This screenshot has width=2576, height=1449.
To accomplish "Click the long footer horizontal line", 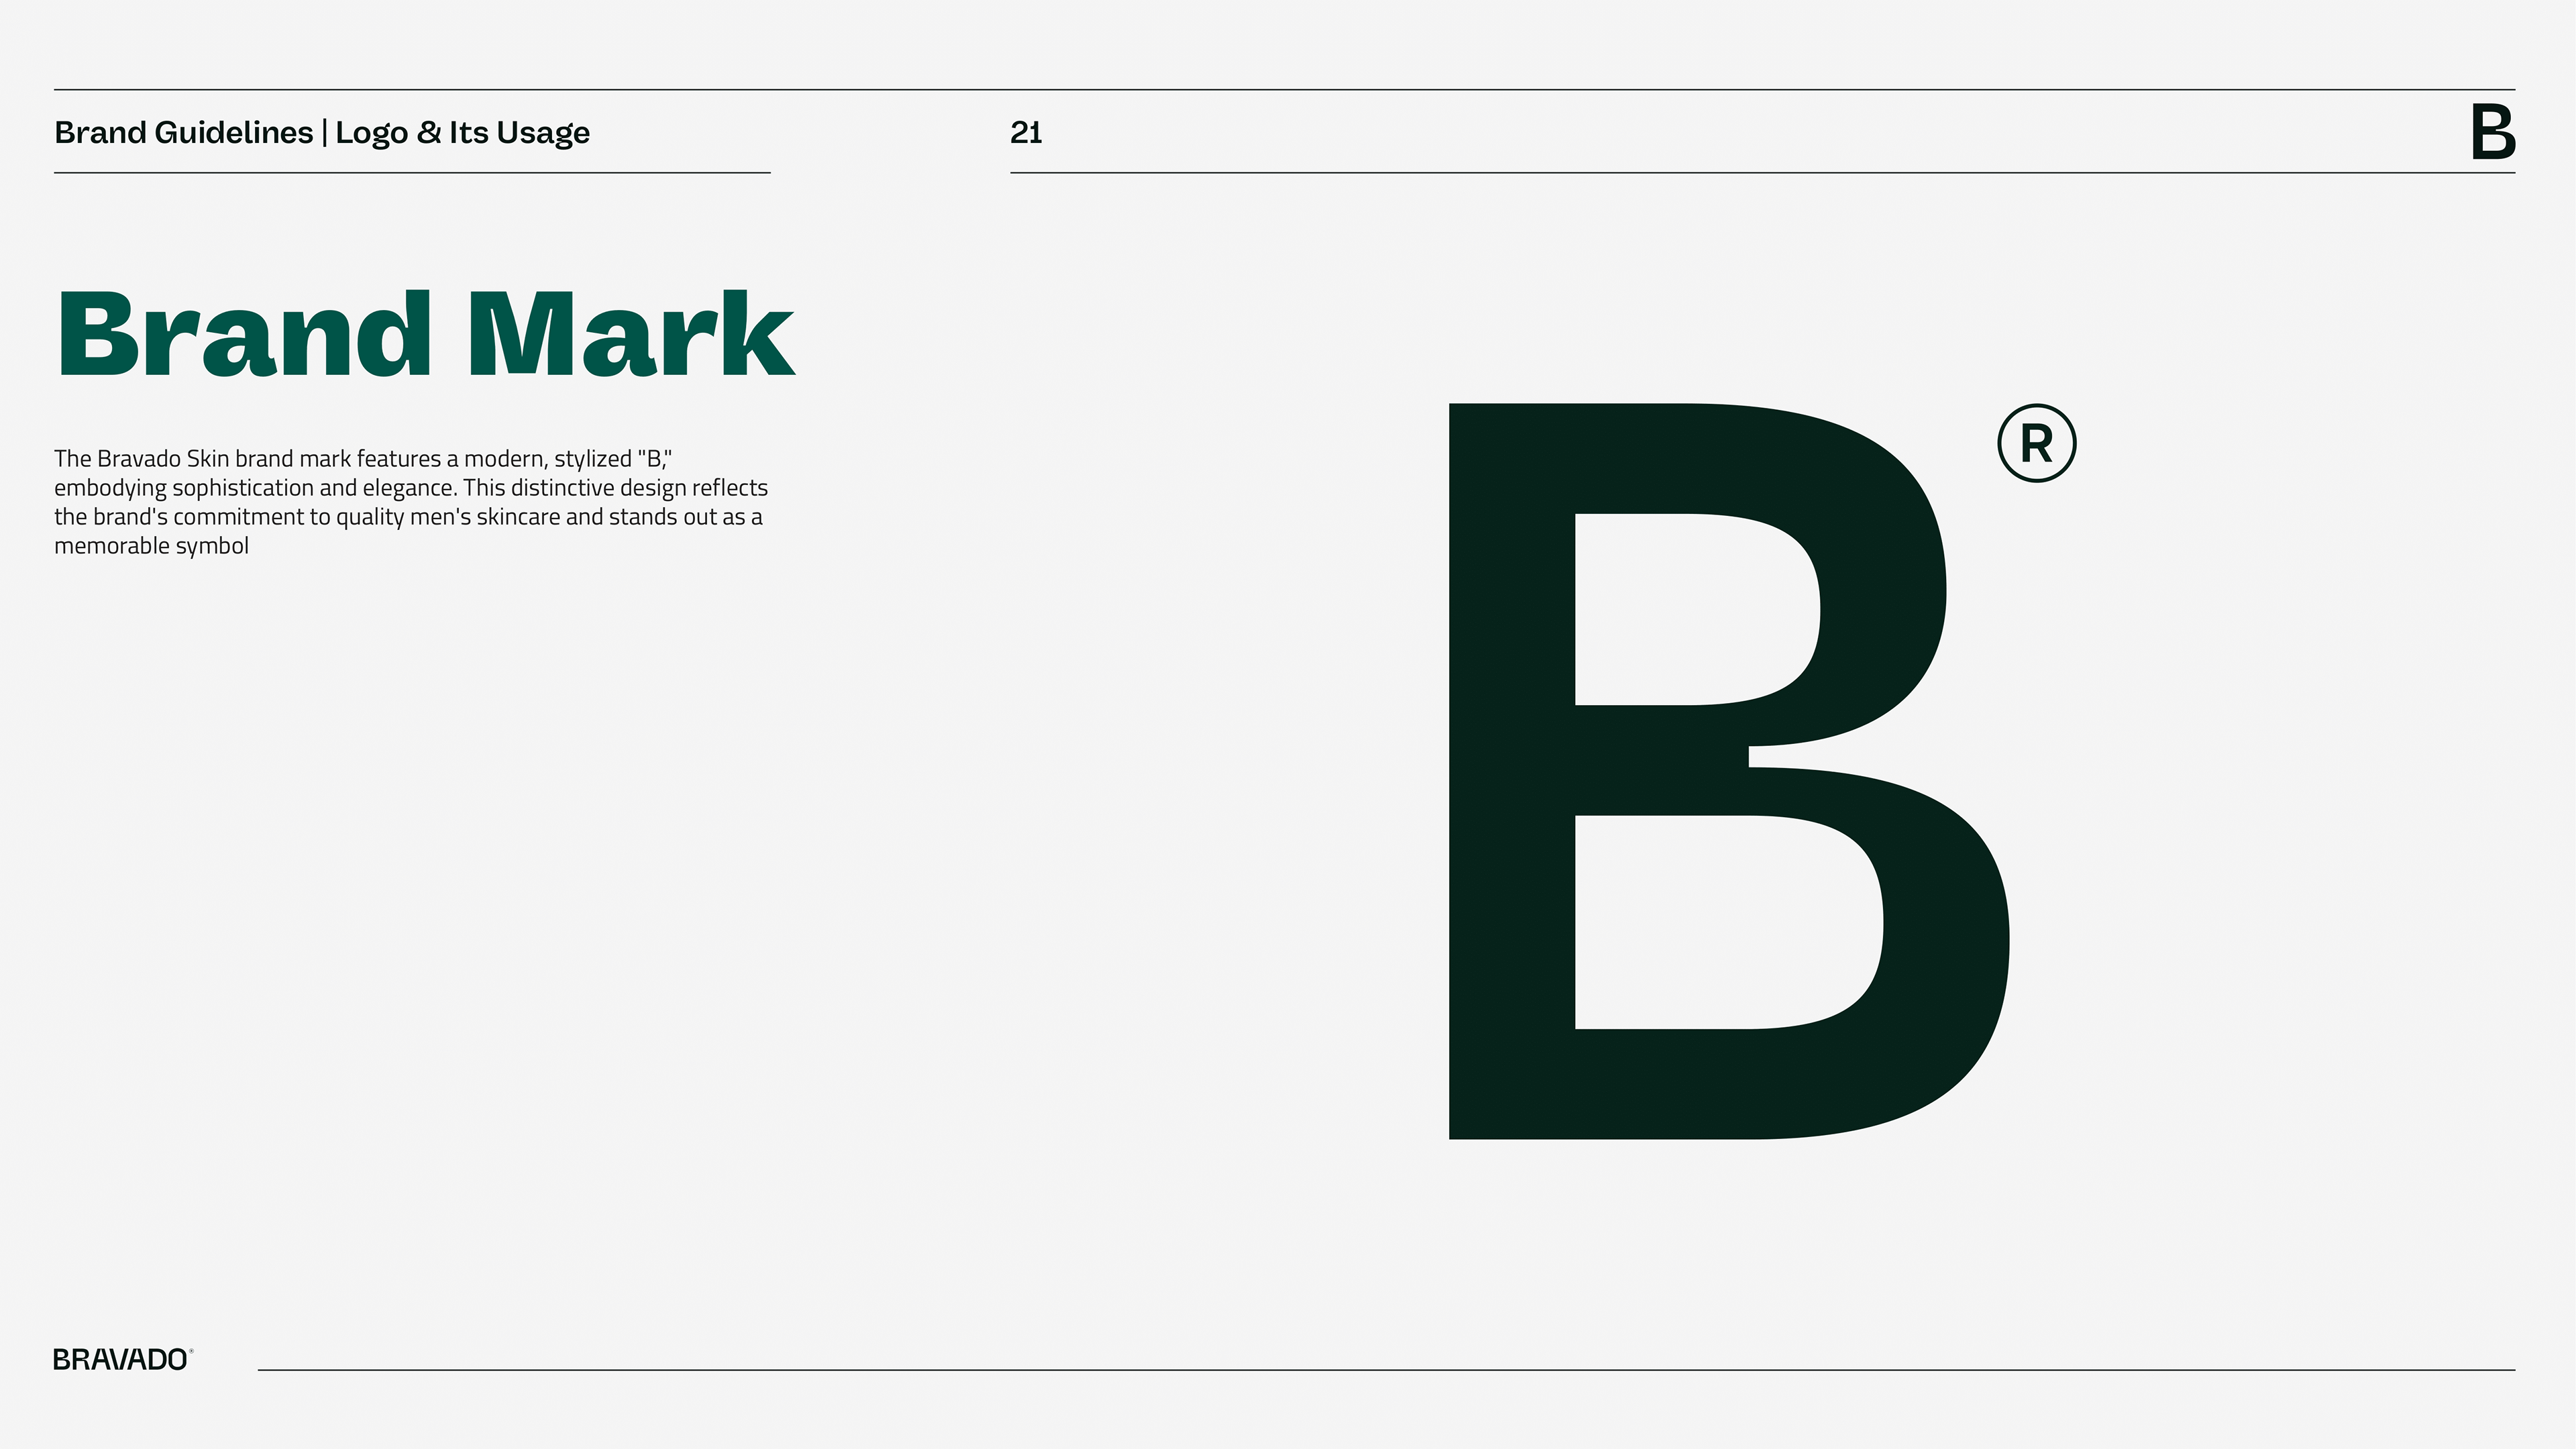I will pyautogui.click(x=1385, y=1370).
